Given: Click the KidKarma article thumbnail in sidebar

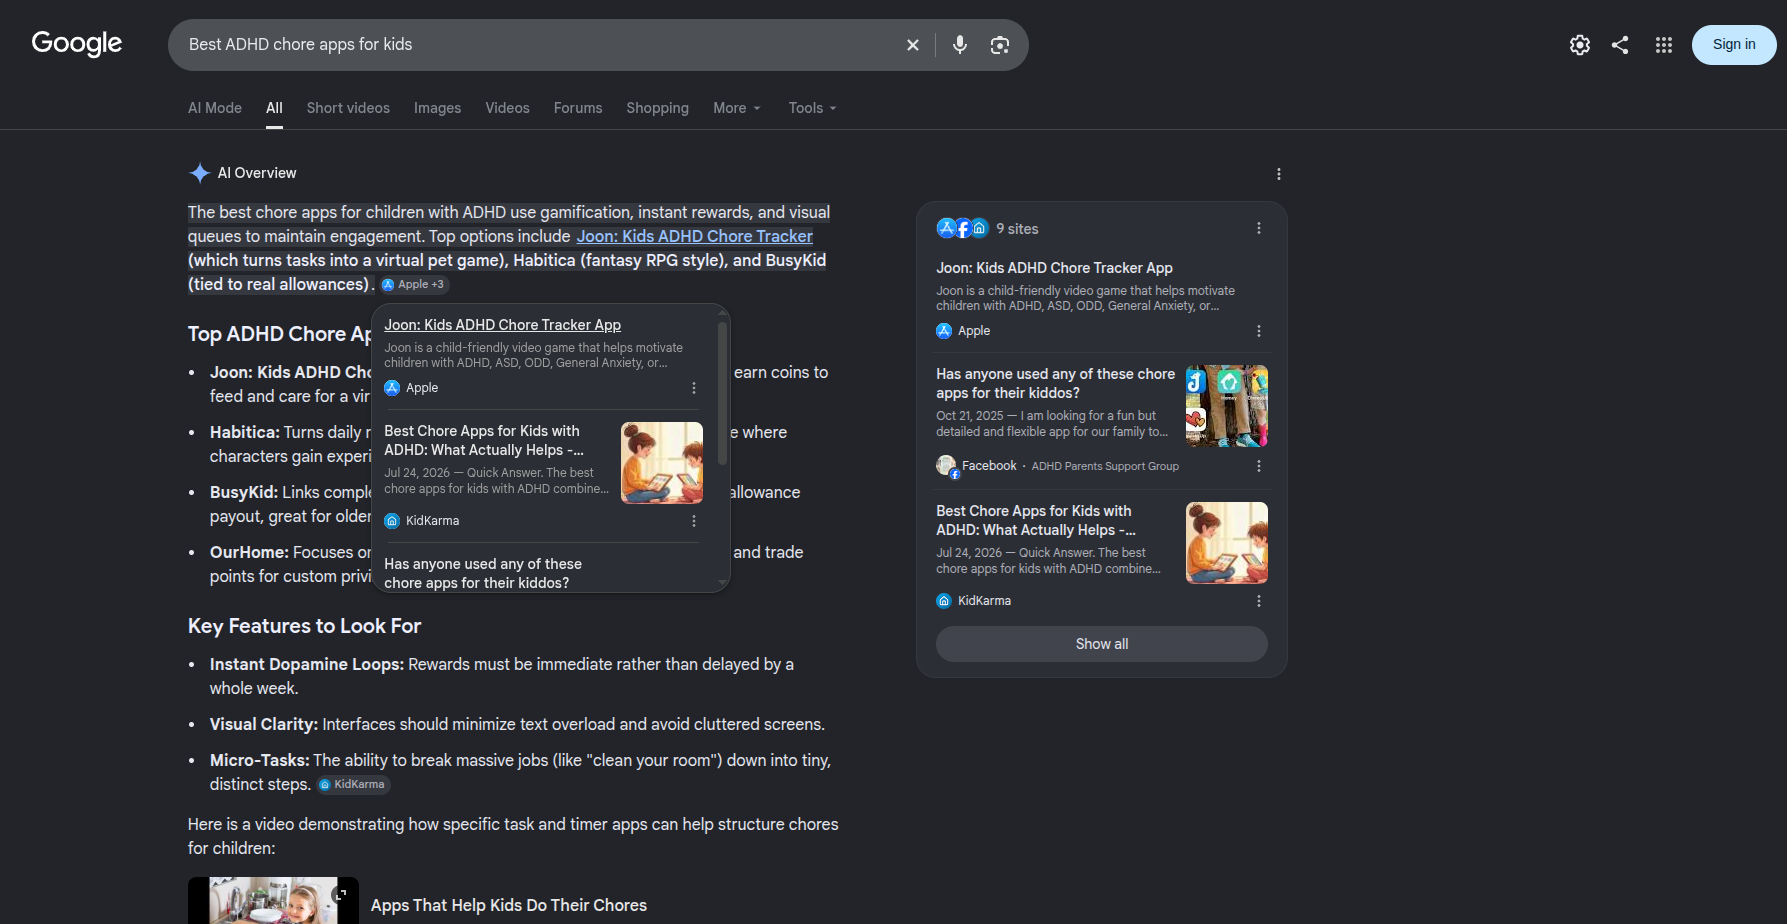Looking at the screenshot, I should click(1227, 543).
